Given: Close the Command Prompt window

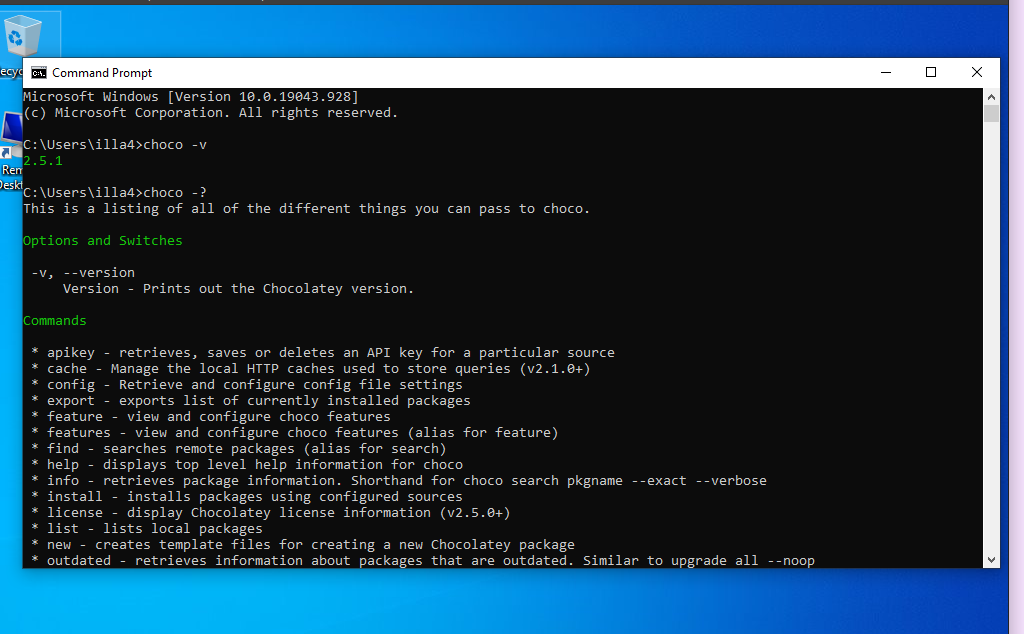Looking at the screenshot, I should click(977, 72).
